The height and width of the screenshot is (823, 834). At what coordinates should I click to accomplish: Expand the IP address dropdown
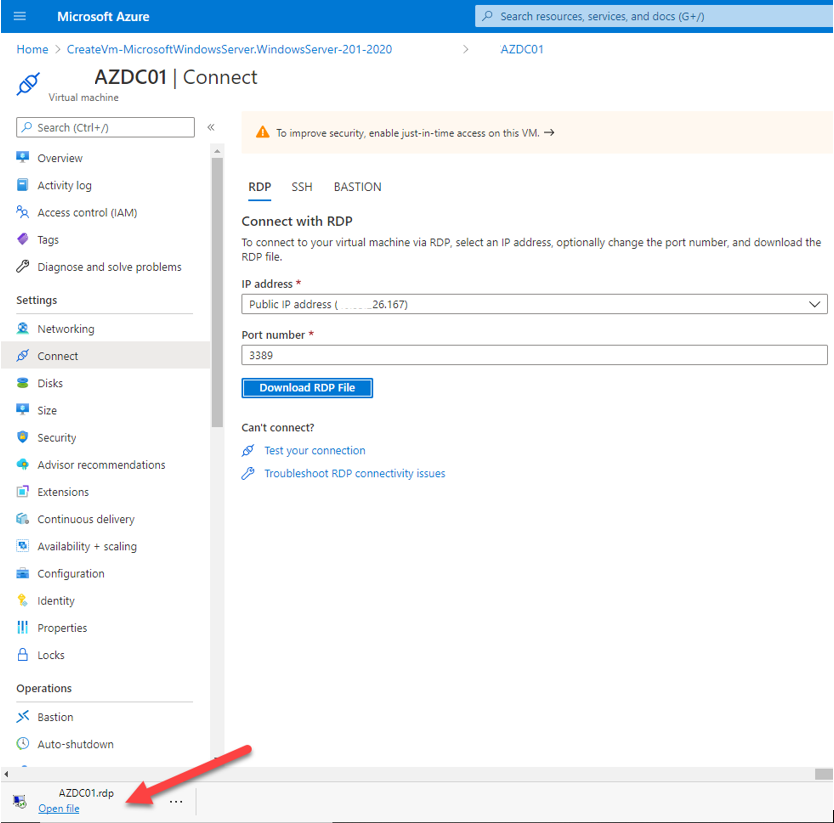click(814, 304)
